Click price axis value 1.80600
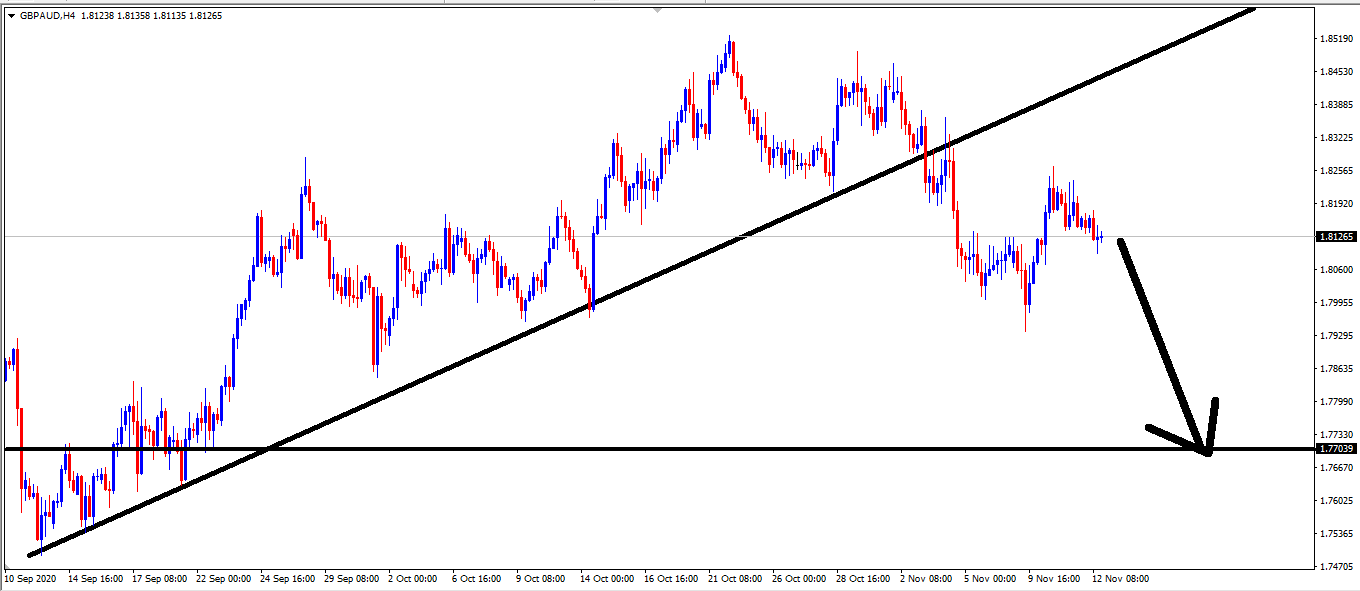This screenshot has height=591, width=1360. point(1337,270)
